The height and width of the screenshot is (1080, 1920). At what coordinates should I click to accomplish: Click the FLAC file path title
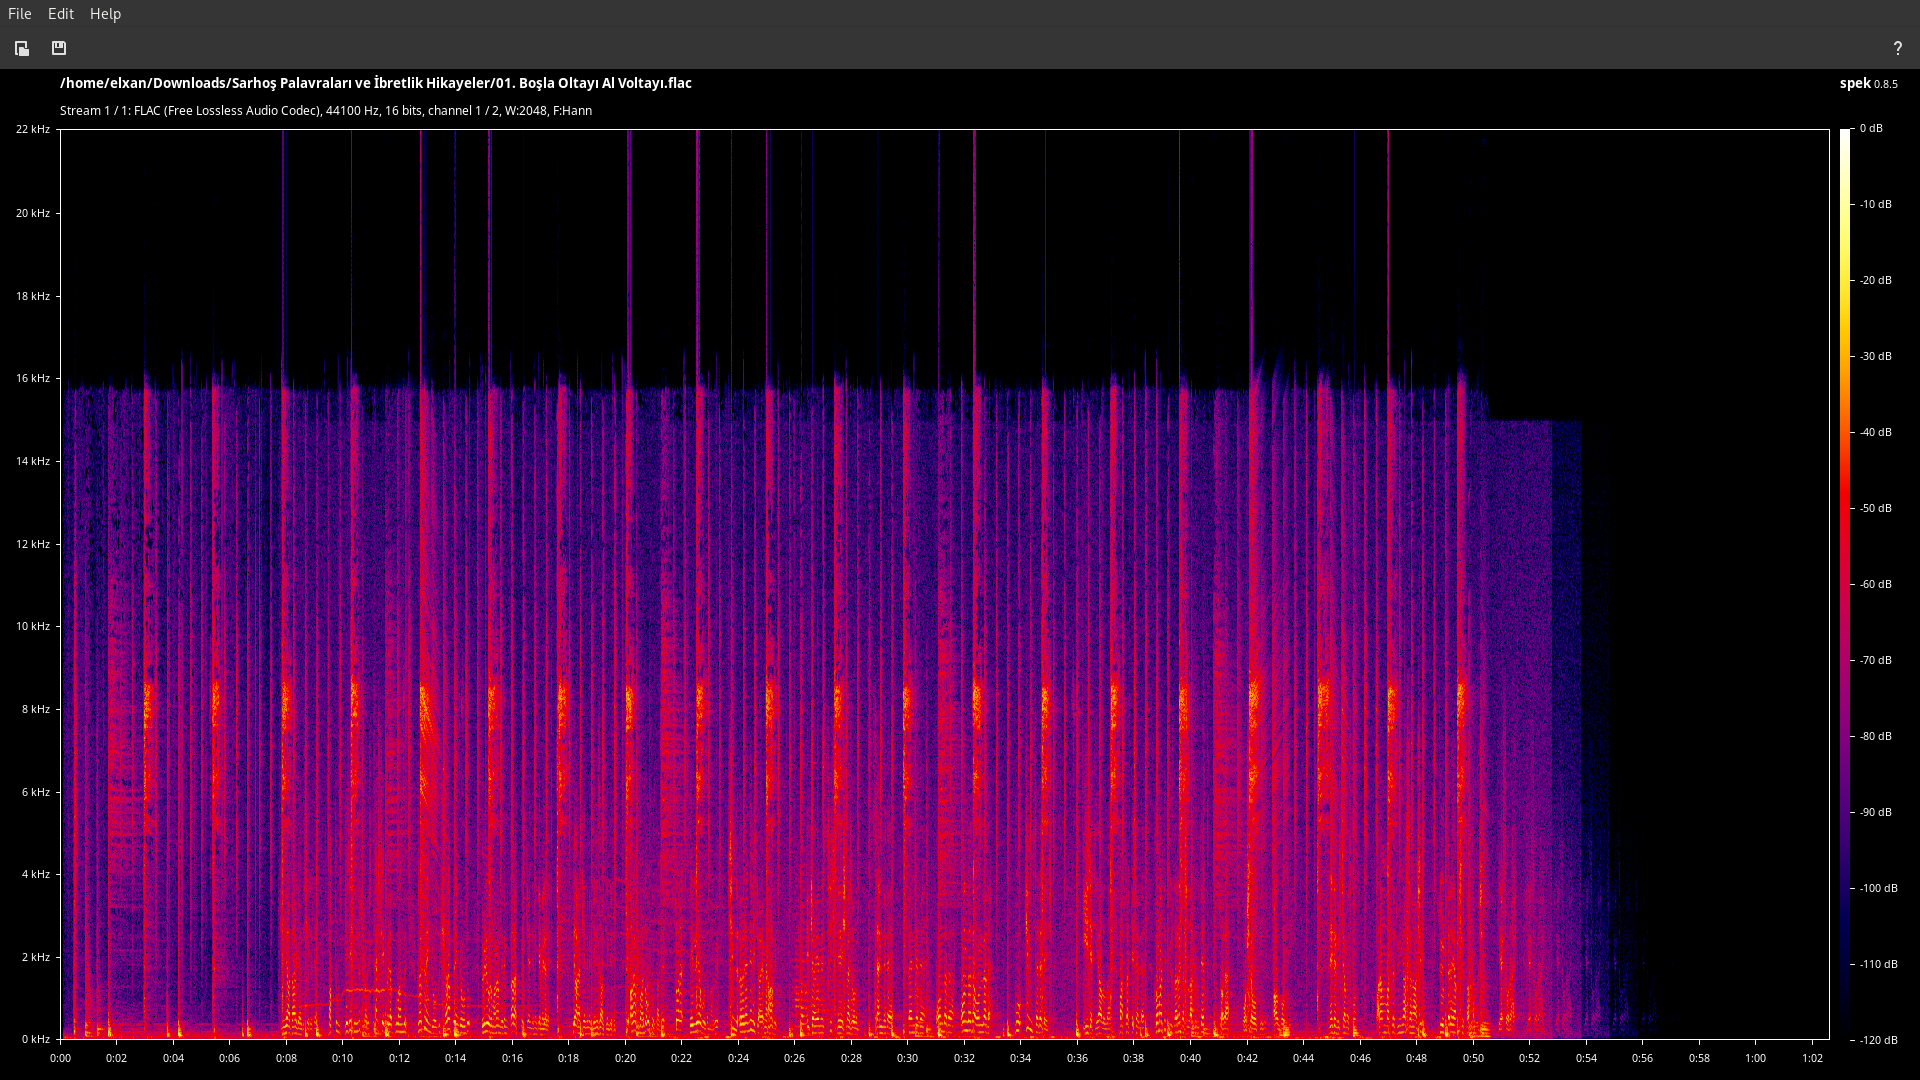[x=376, y=83]
